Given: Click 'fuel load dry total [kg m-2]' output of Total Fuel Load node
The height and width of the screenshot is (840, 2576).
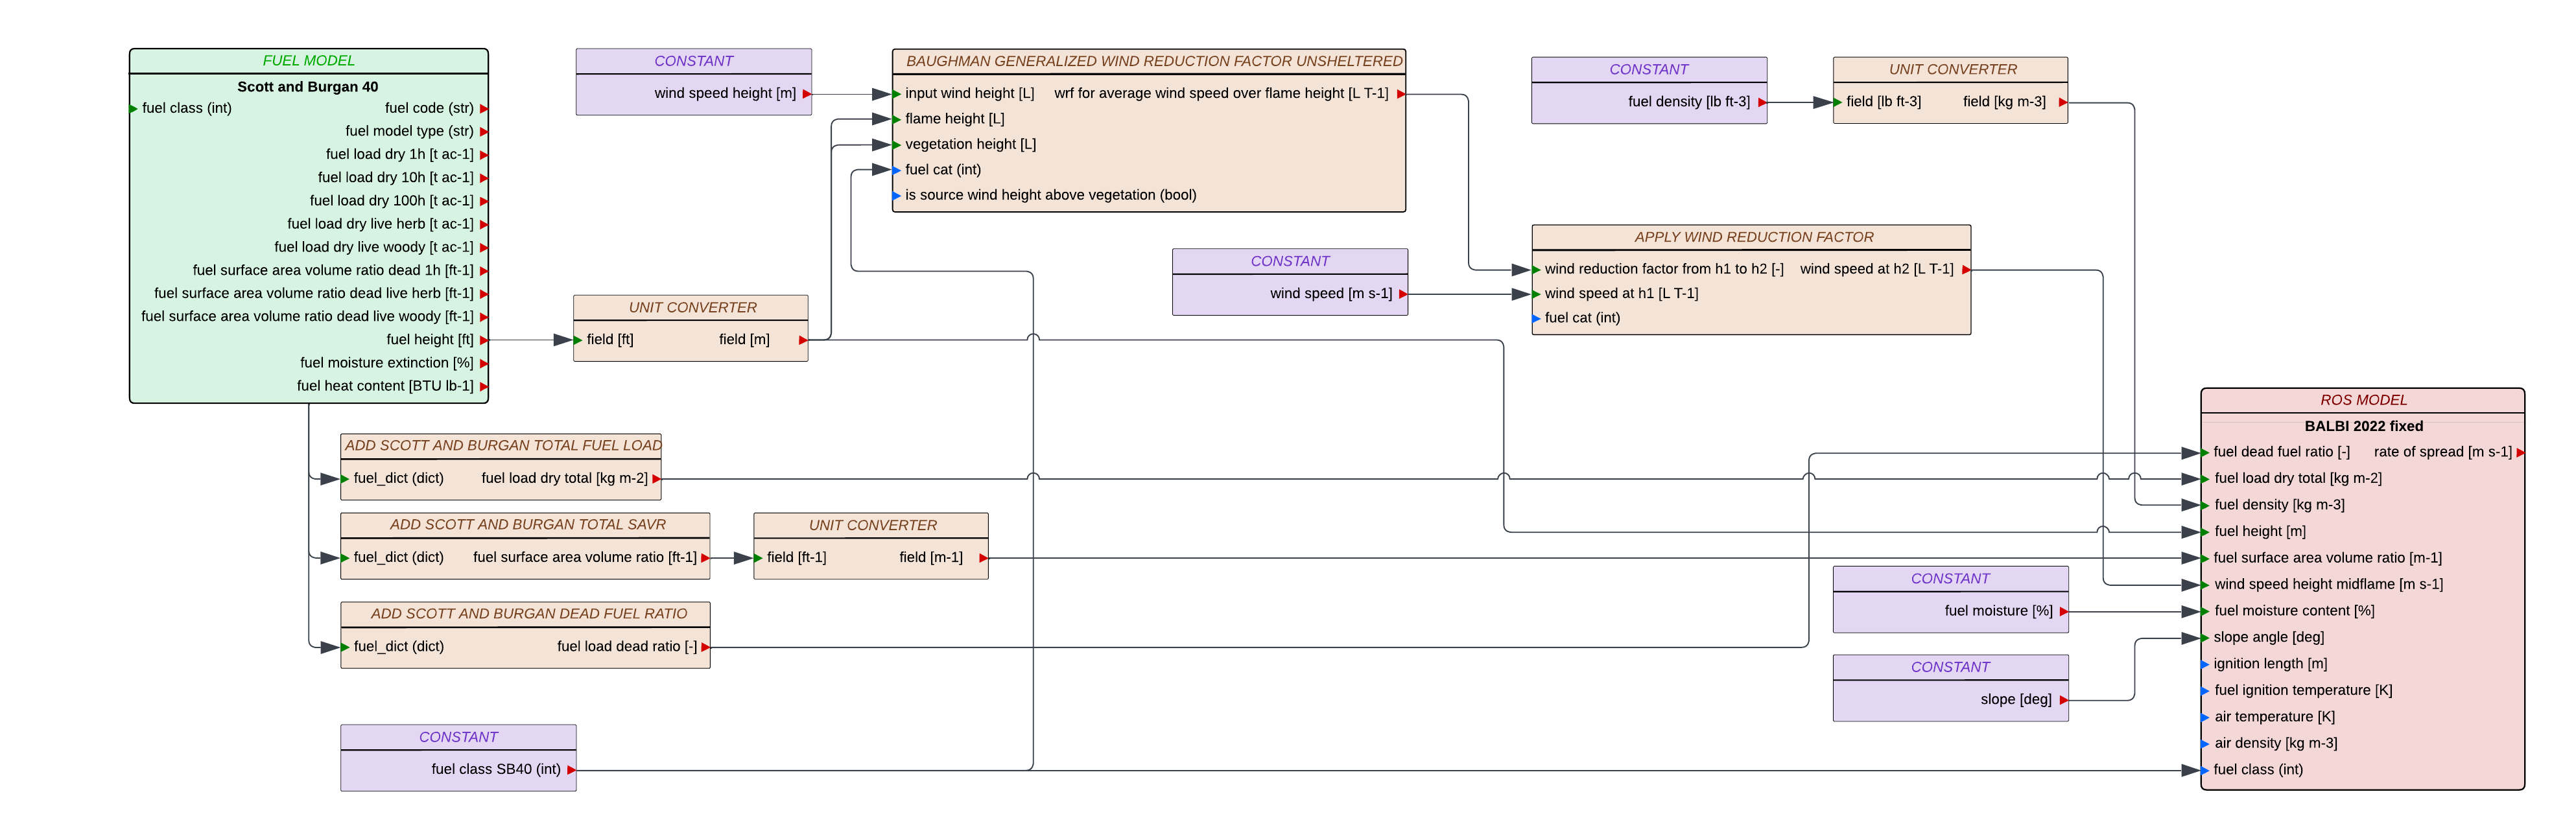Looking at the screenshot, I should click(x=564, y=479).
